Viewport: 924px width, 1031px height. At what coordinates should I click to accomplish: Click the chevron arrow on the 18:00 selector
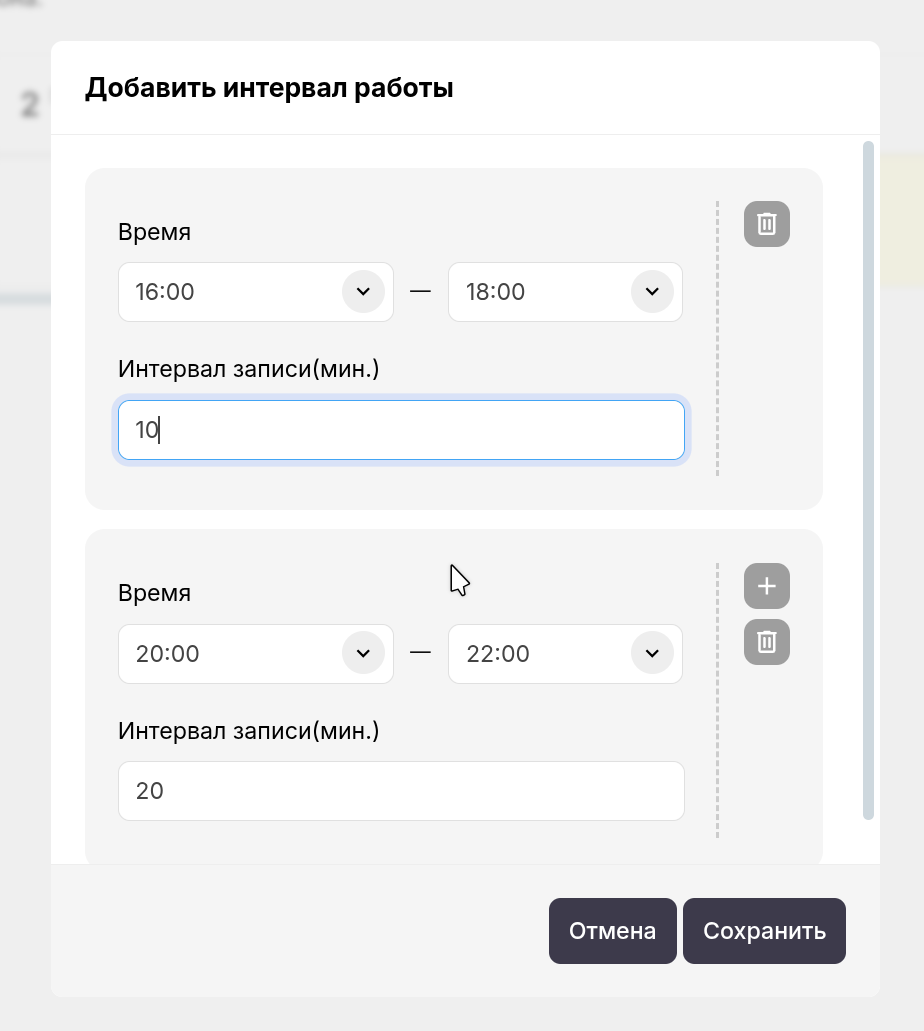(x=652, y=292)
